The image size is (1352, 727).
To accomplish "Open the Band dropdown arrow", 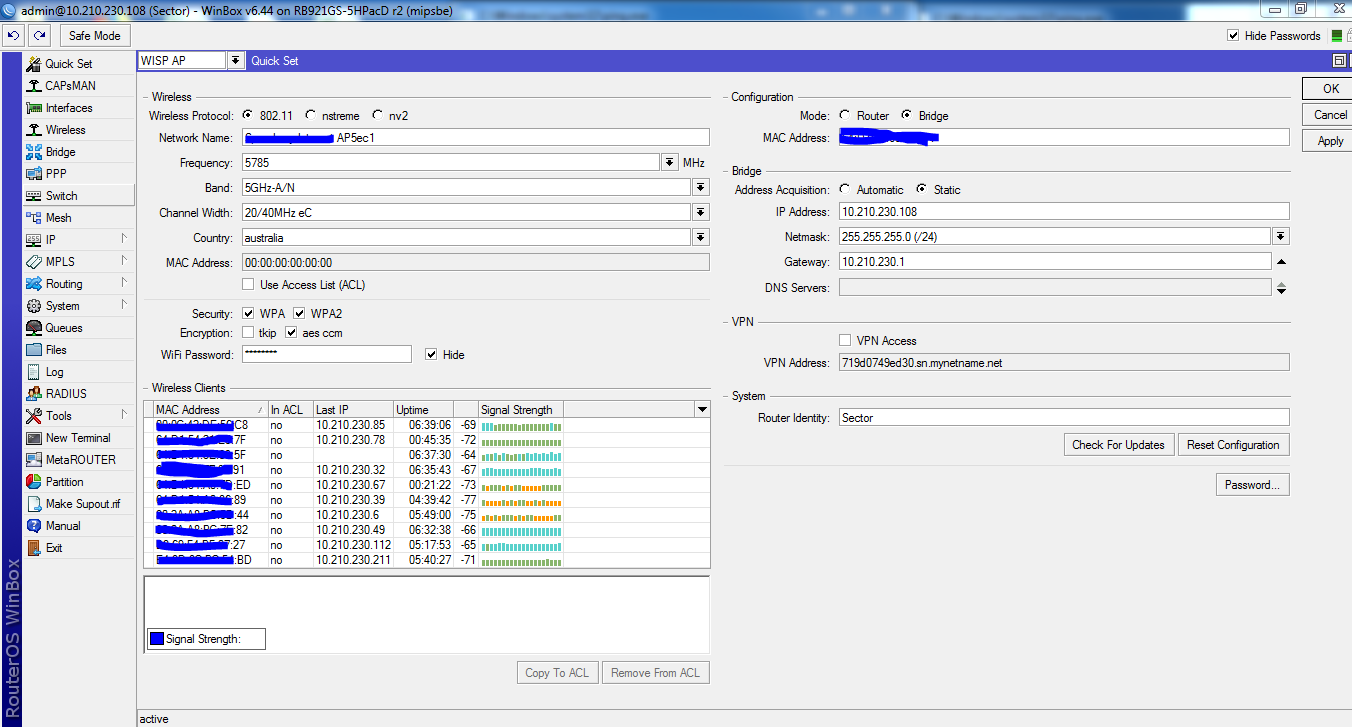I will click(x=701, y=187).
